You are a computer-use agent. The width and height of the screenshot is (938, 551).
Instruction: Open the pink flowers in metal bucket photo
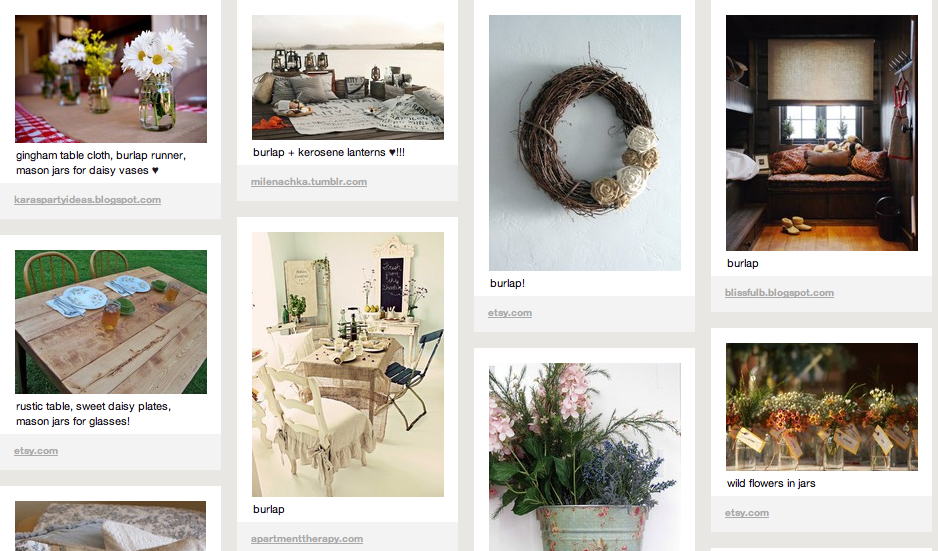tap(584, 457)
